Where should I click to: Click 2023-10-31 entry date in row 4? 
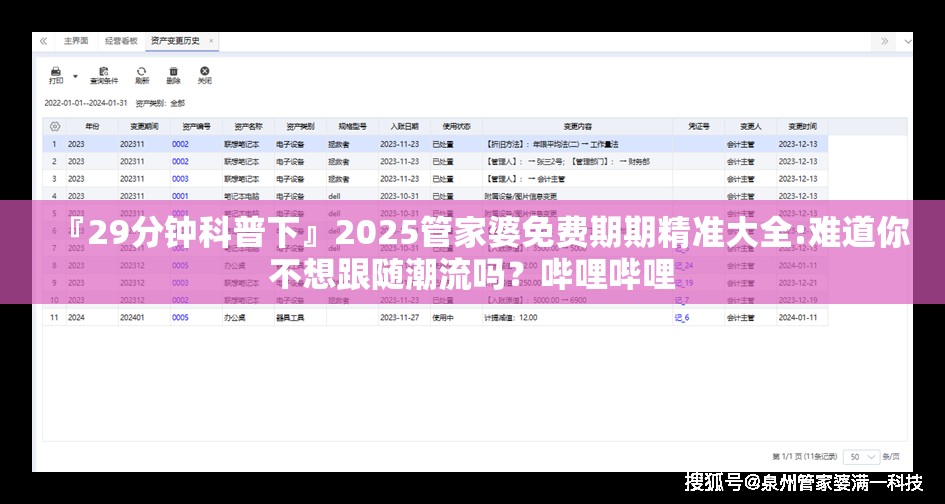[x=404, y=196]
